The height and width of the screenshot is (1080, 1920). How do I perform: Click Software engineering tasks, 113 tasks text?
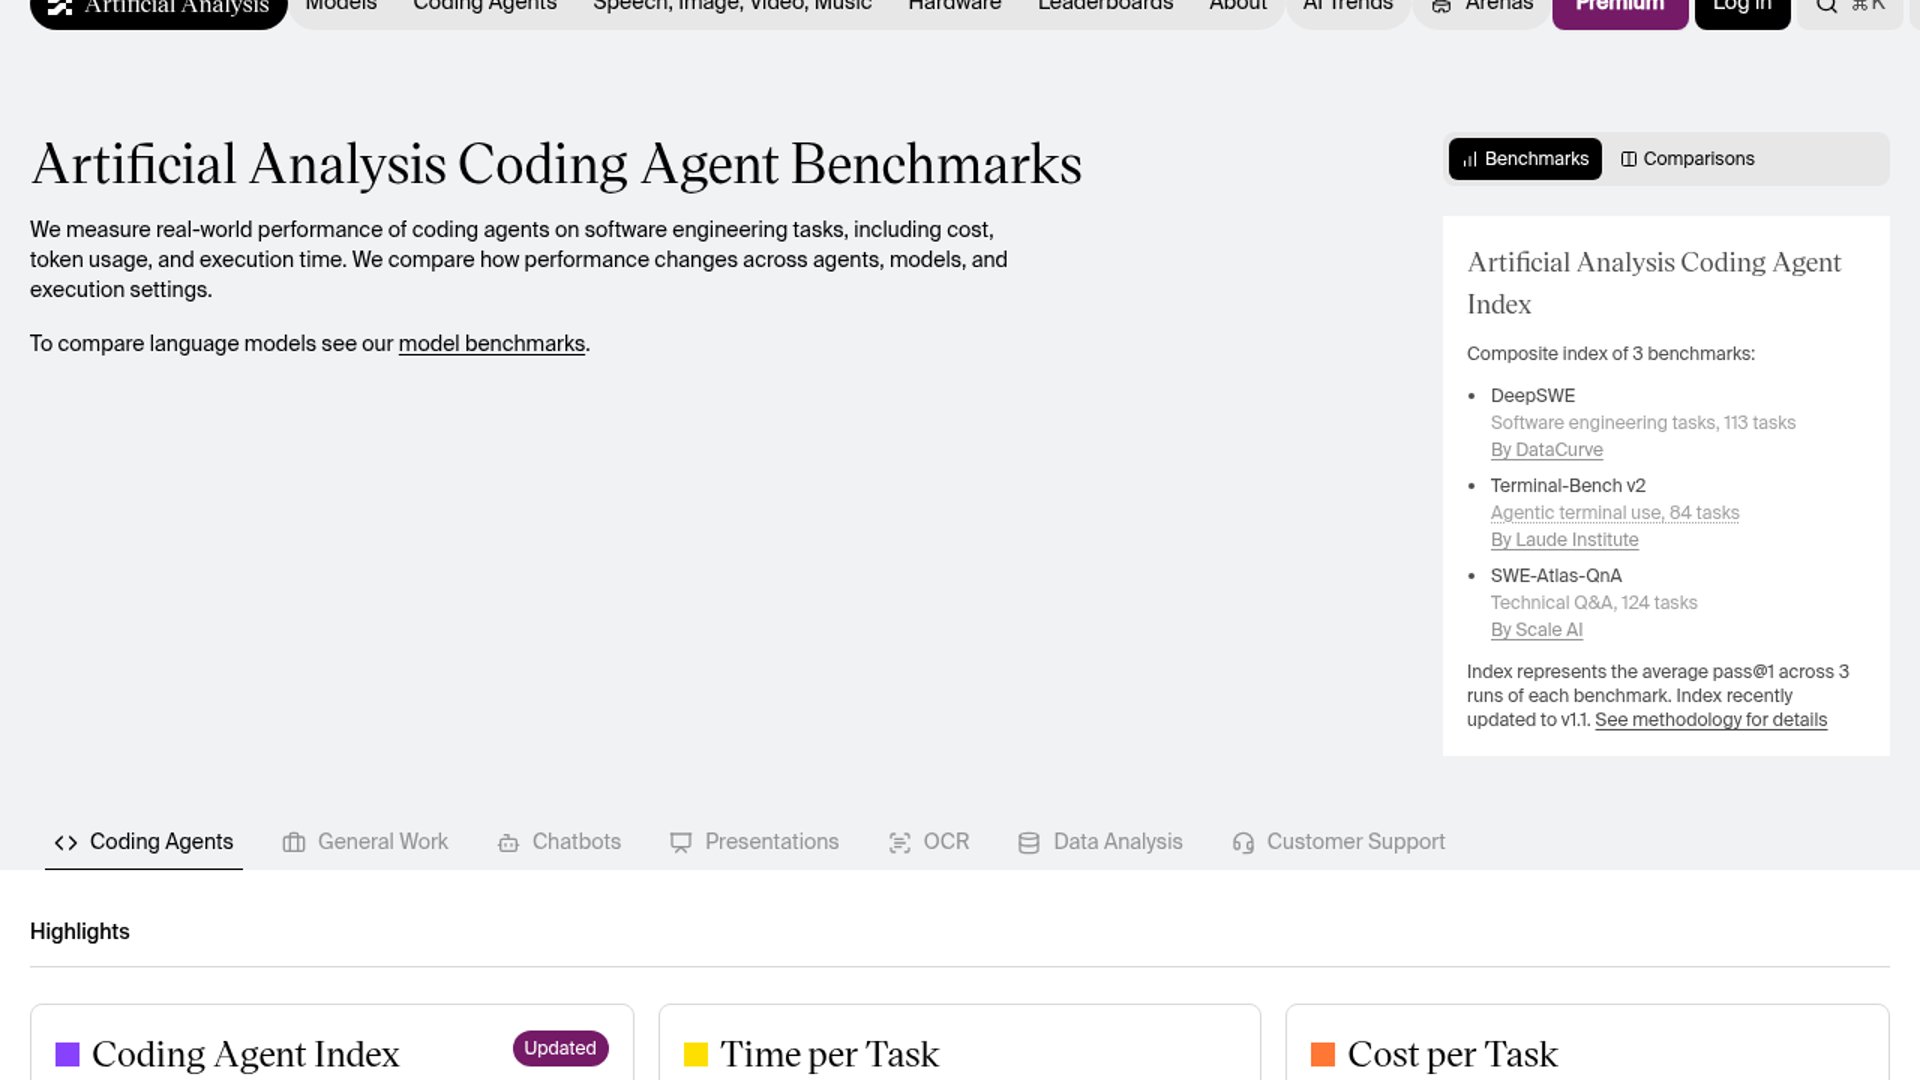pyautogui.click(x=1643, y=423)
